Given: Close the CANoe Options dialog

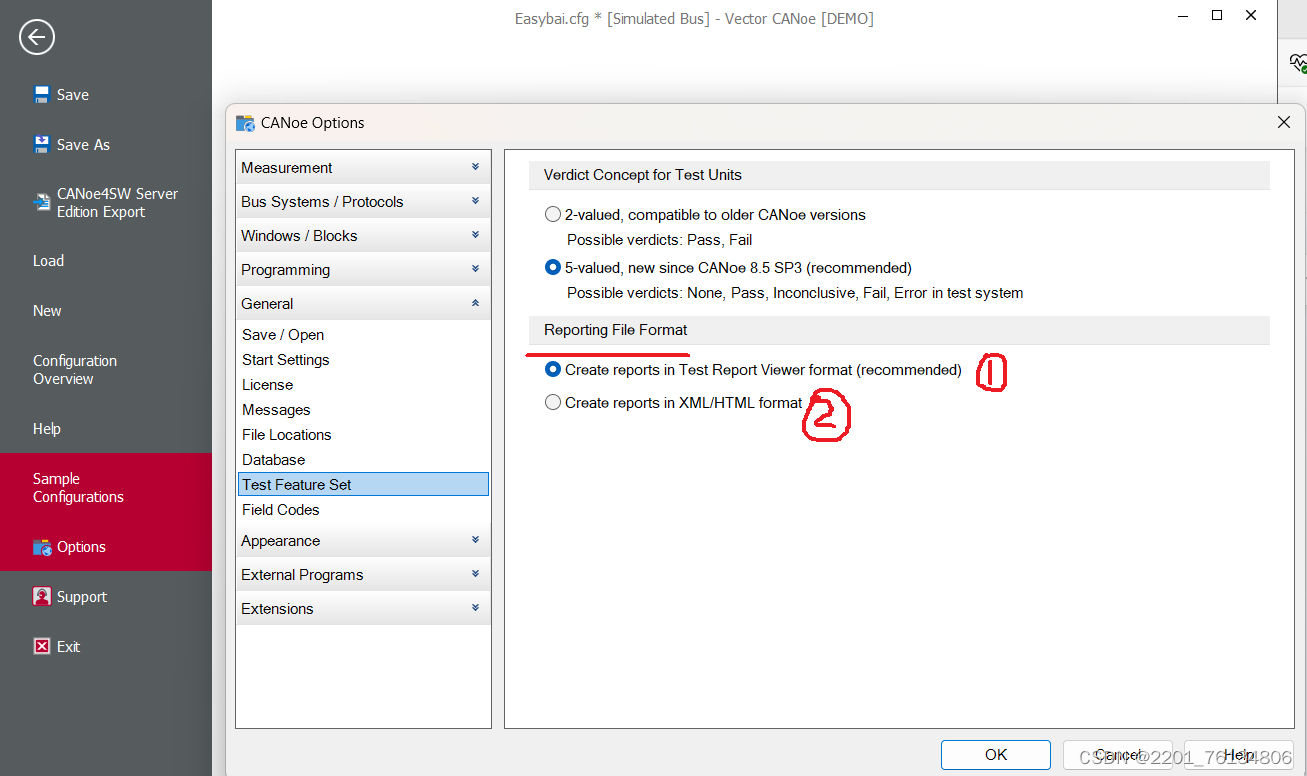Looking at the screenshot, I should pyautogui.click(x=1284, y=122).
